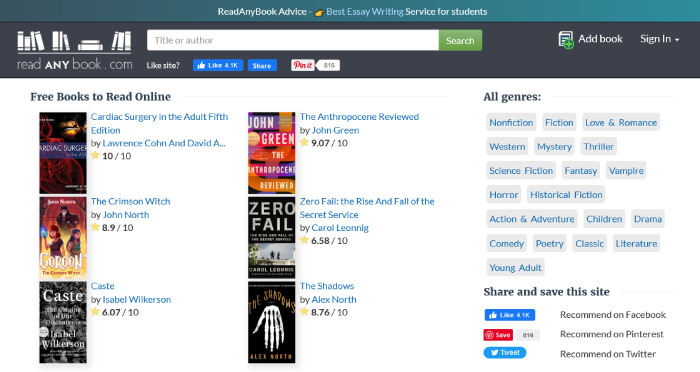Select the Fiction genre tag
The height and width of the screenshot is (372, 700).
(559, 122)
